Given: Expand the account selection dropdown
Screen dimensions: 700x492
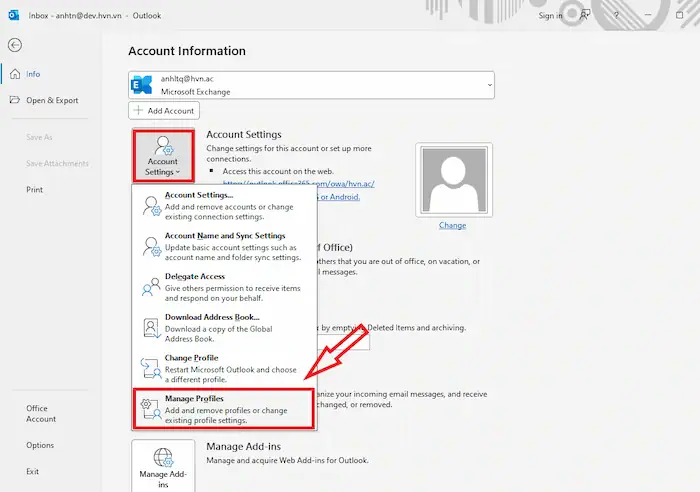Looking at the screenshot, I should tap(490, 85).
